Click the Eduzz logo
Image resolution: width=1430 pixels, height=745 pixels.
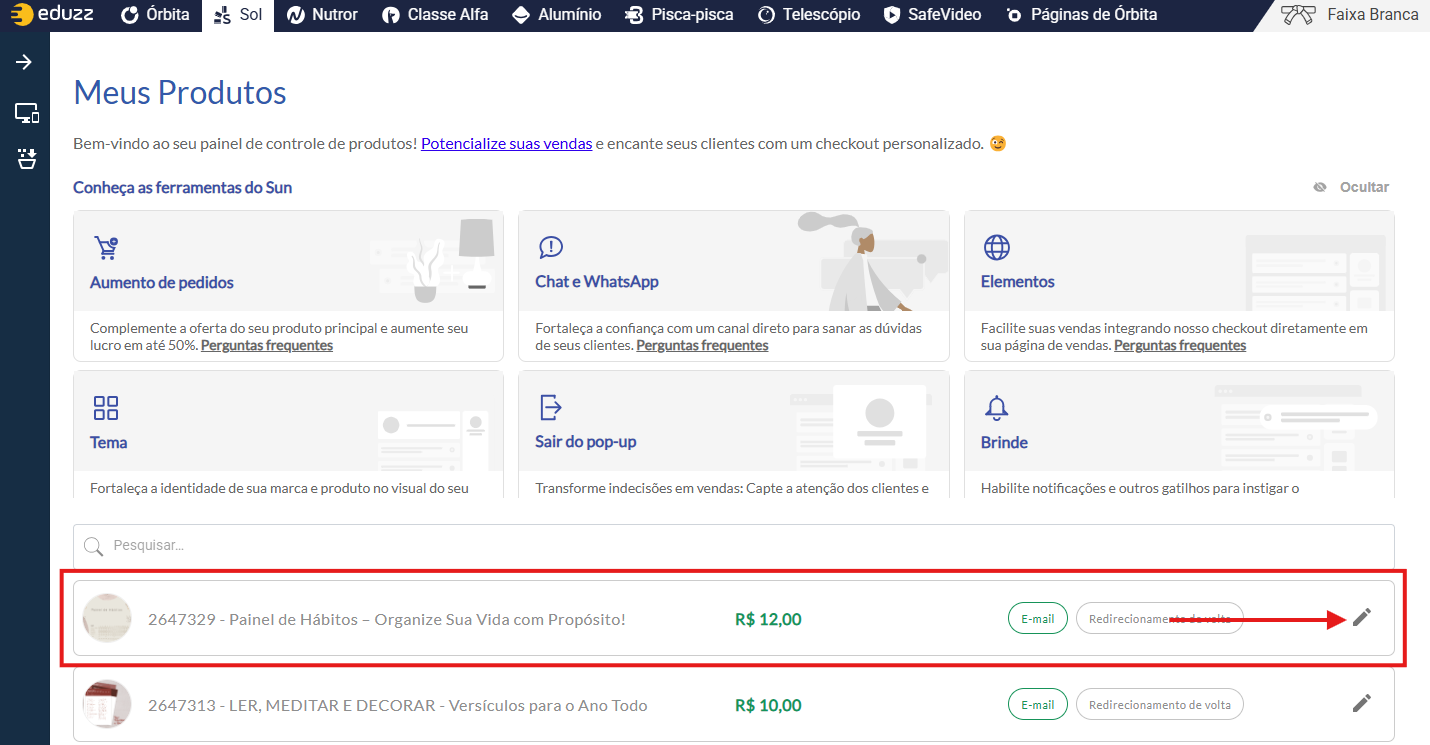pos(52,15)
